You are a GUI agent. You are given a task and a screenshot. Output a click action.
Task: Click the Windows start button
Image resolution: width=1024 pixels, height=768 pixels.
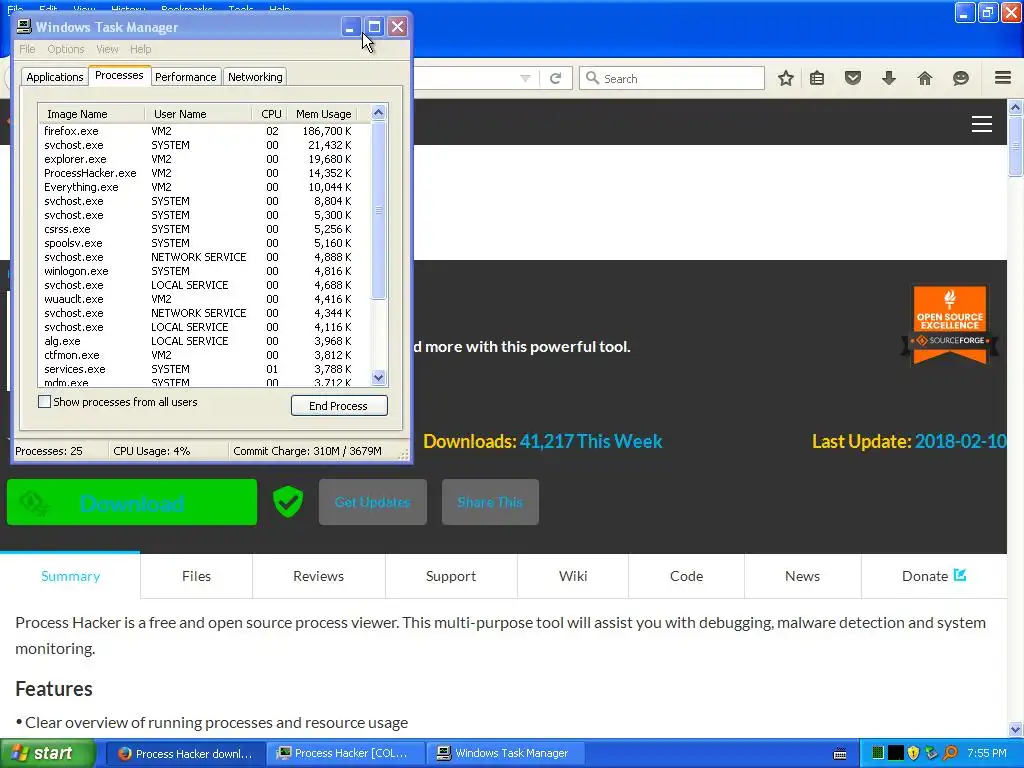pos(47,754)
